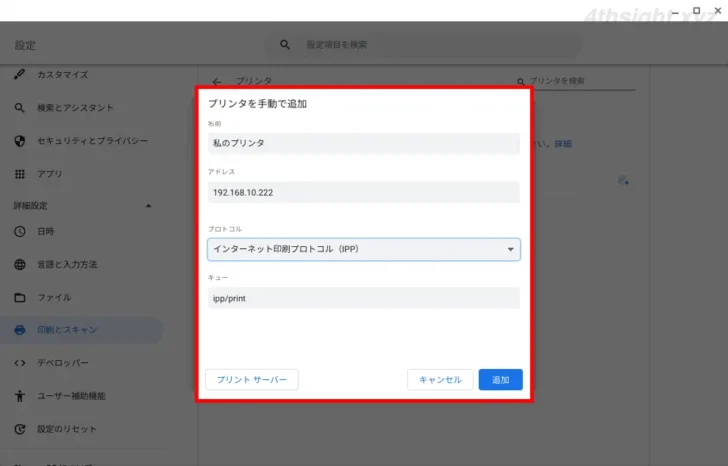728x466 pixels.
Task: Click the Customize paintbrush icon in sidebar
Action: click(20, 74)
